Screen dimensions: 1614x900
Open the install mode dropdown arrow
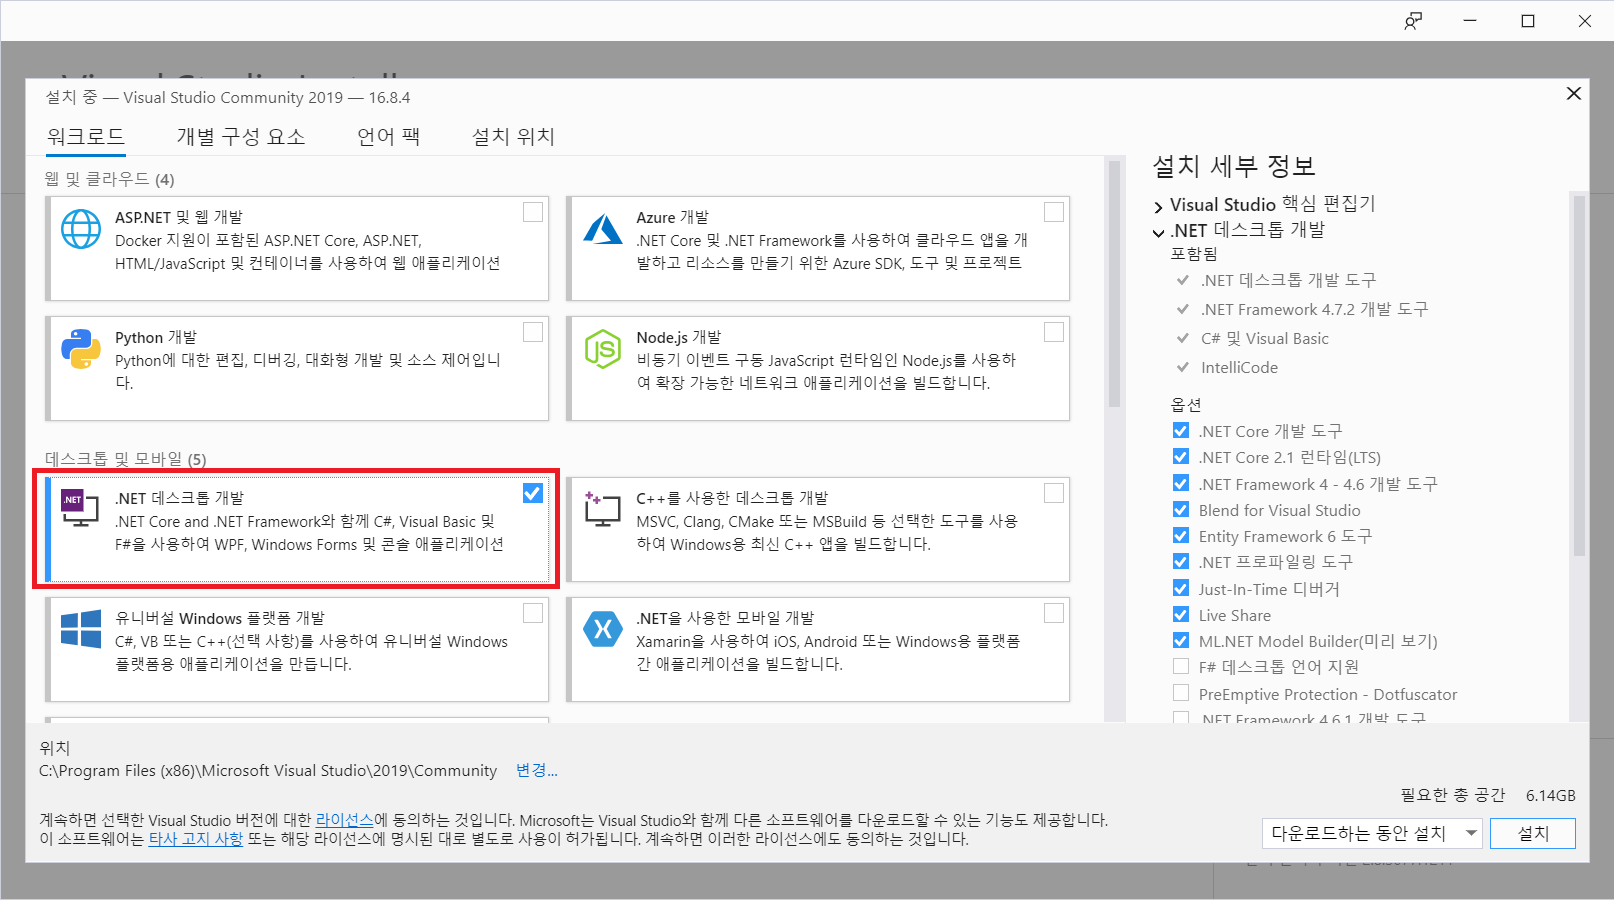(1471, 833)
